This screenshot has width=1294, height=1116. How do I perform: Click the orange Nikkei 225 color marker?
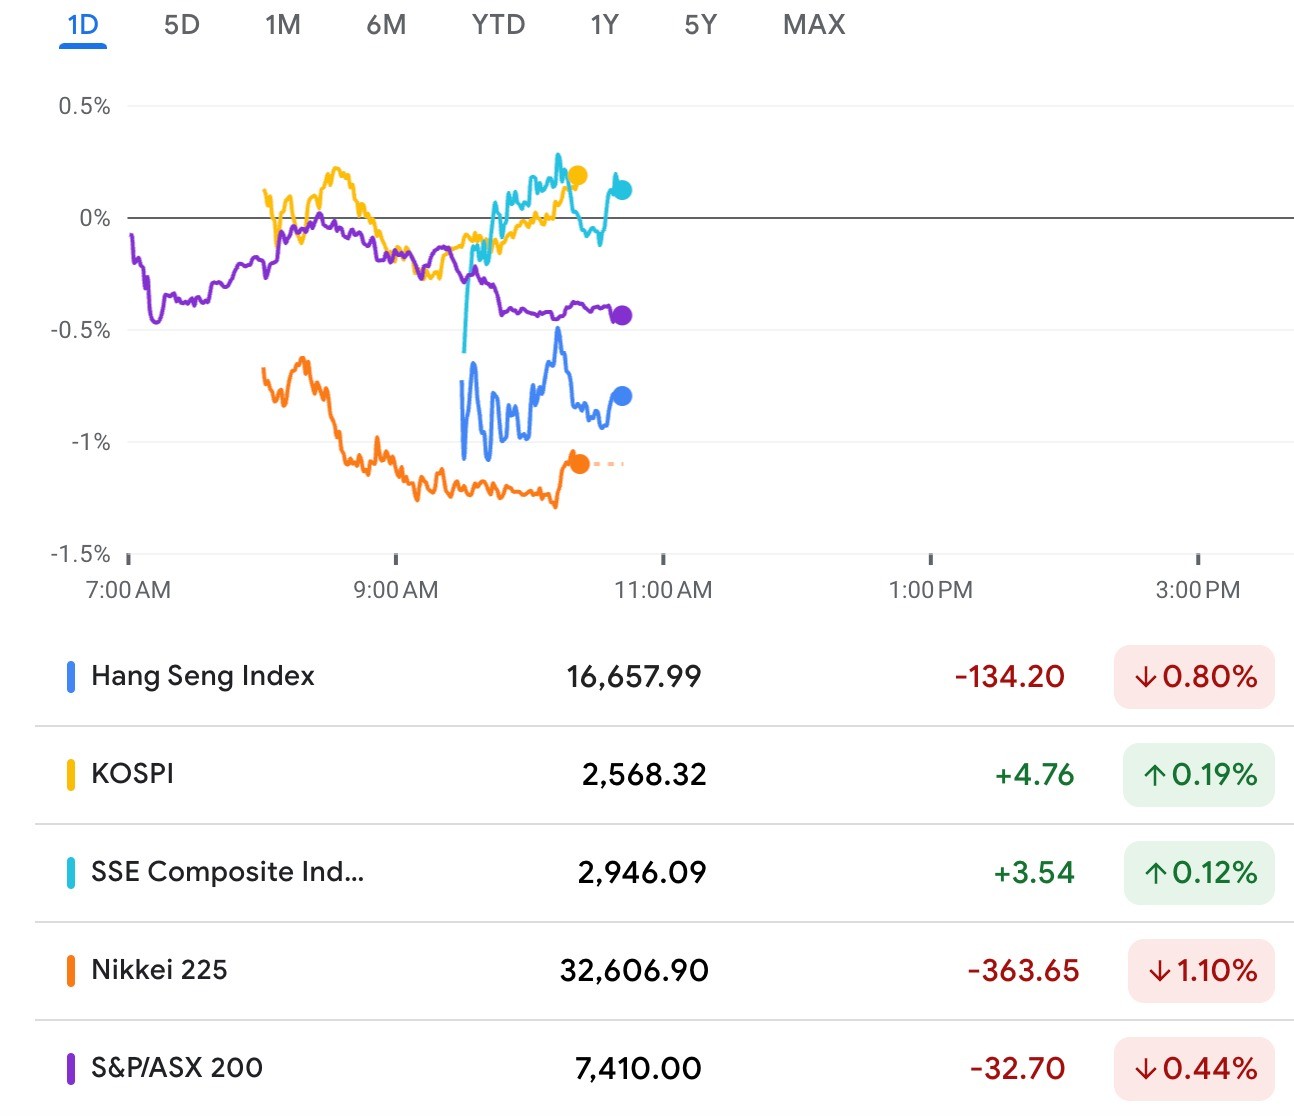[71, 971]
